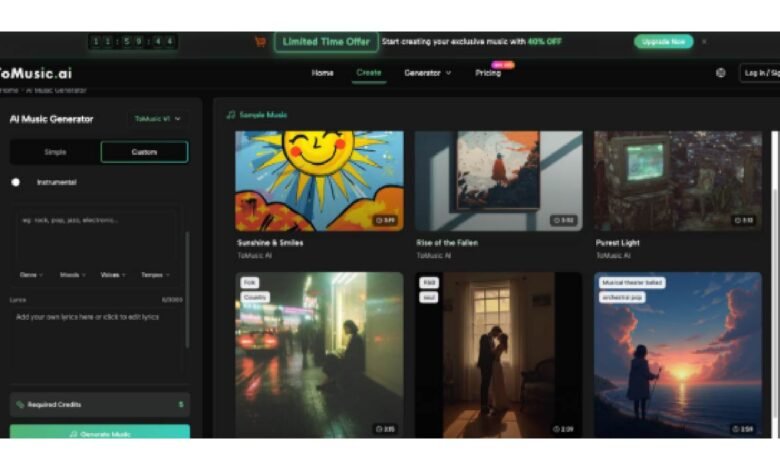Open the ToMusic V1 model dropdown
Image resolution: width=780 pixels, height=470 pixels.
pyautogui.click(x=158, y=119)
